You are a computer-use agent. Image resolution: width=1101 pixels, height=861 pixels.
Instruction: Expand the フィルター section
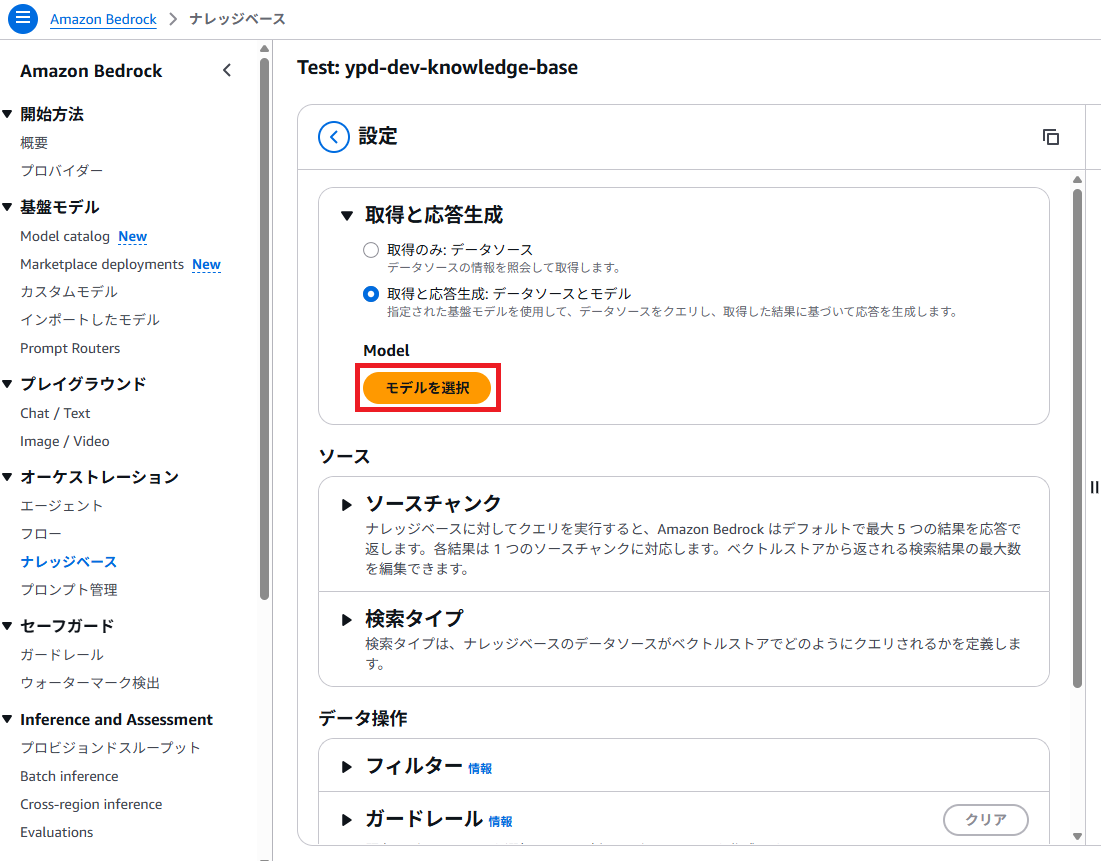(346, 767)
